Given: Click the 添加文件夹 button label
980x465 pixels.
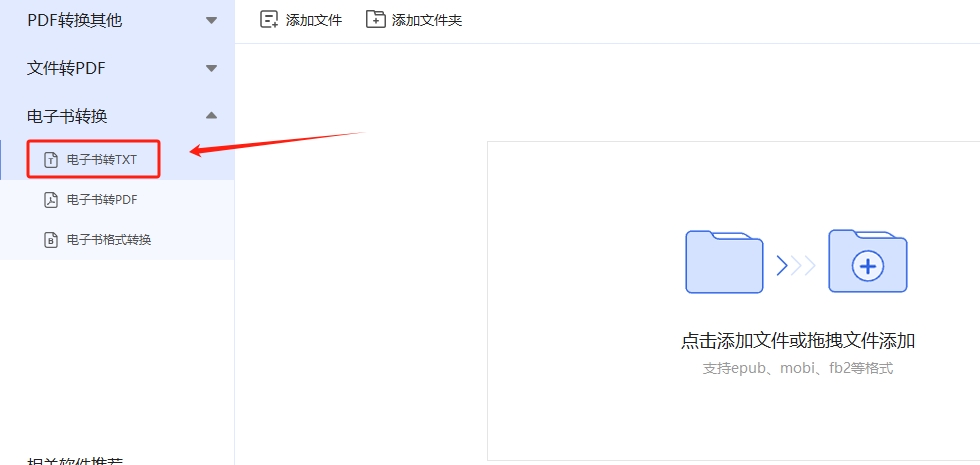Looking at the screenshot, I should tap(427, 21).
